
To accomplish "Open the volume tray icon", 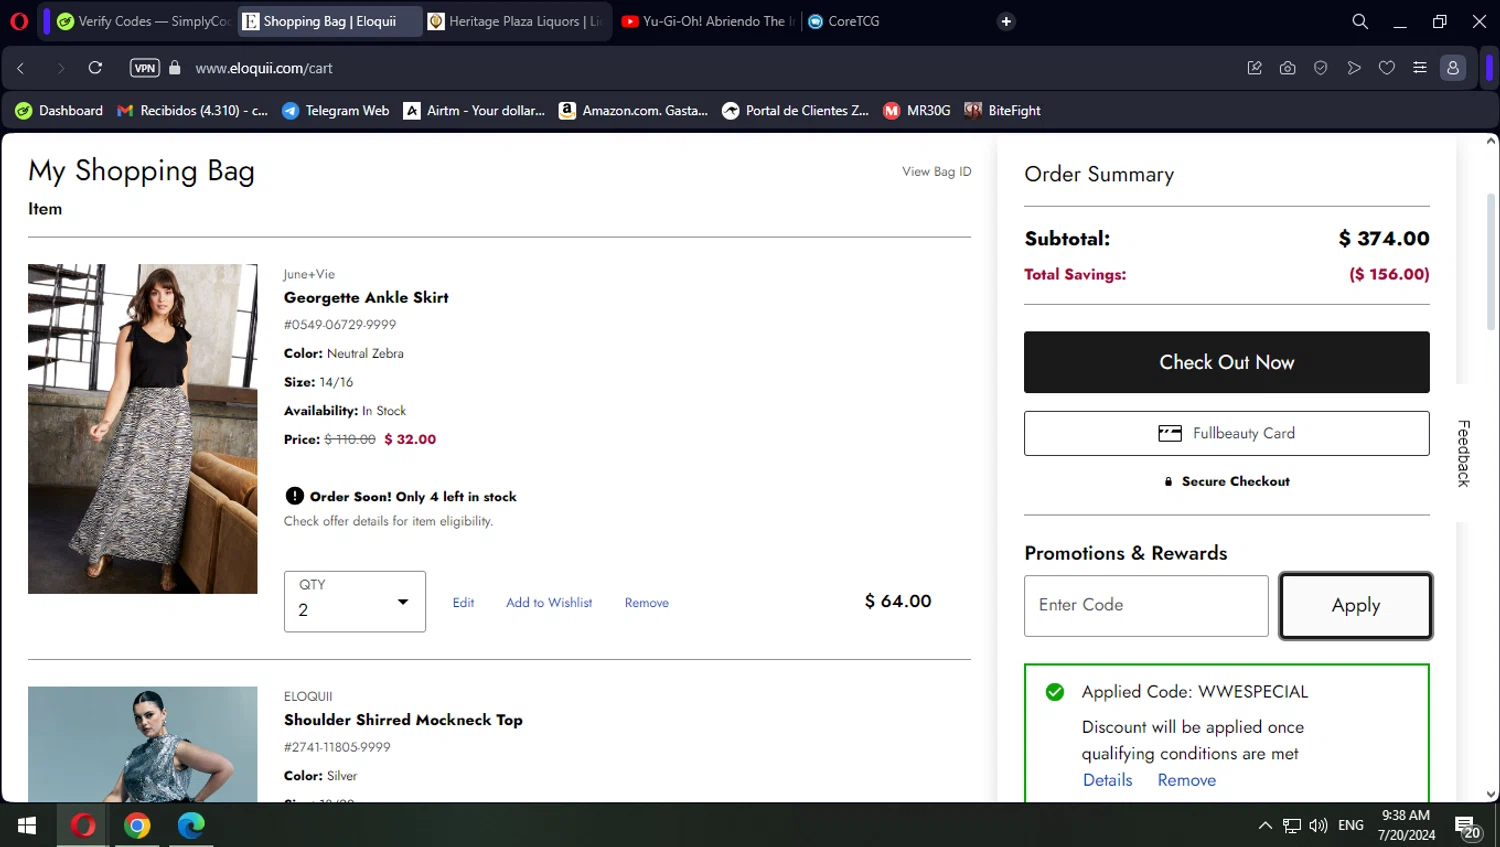I will [x=1318, y=826].
